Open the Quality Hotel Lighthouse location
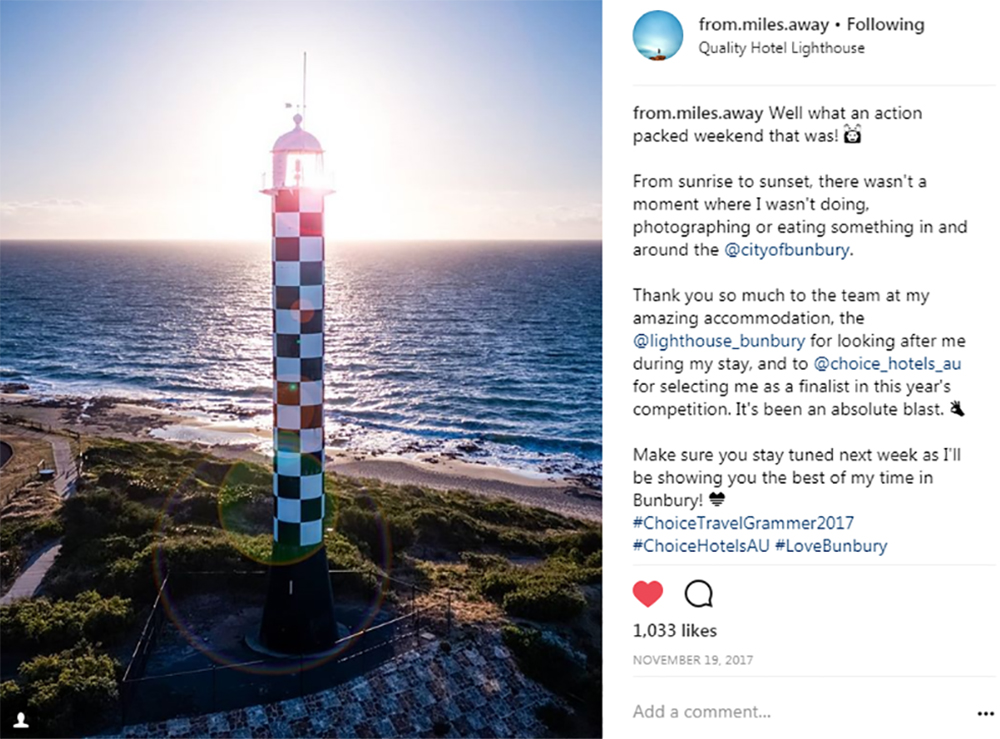This screenshot has height=739, width=1000. (781, 48)
